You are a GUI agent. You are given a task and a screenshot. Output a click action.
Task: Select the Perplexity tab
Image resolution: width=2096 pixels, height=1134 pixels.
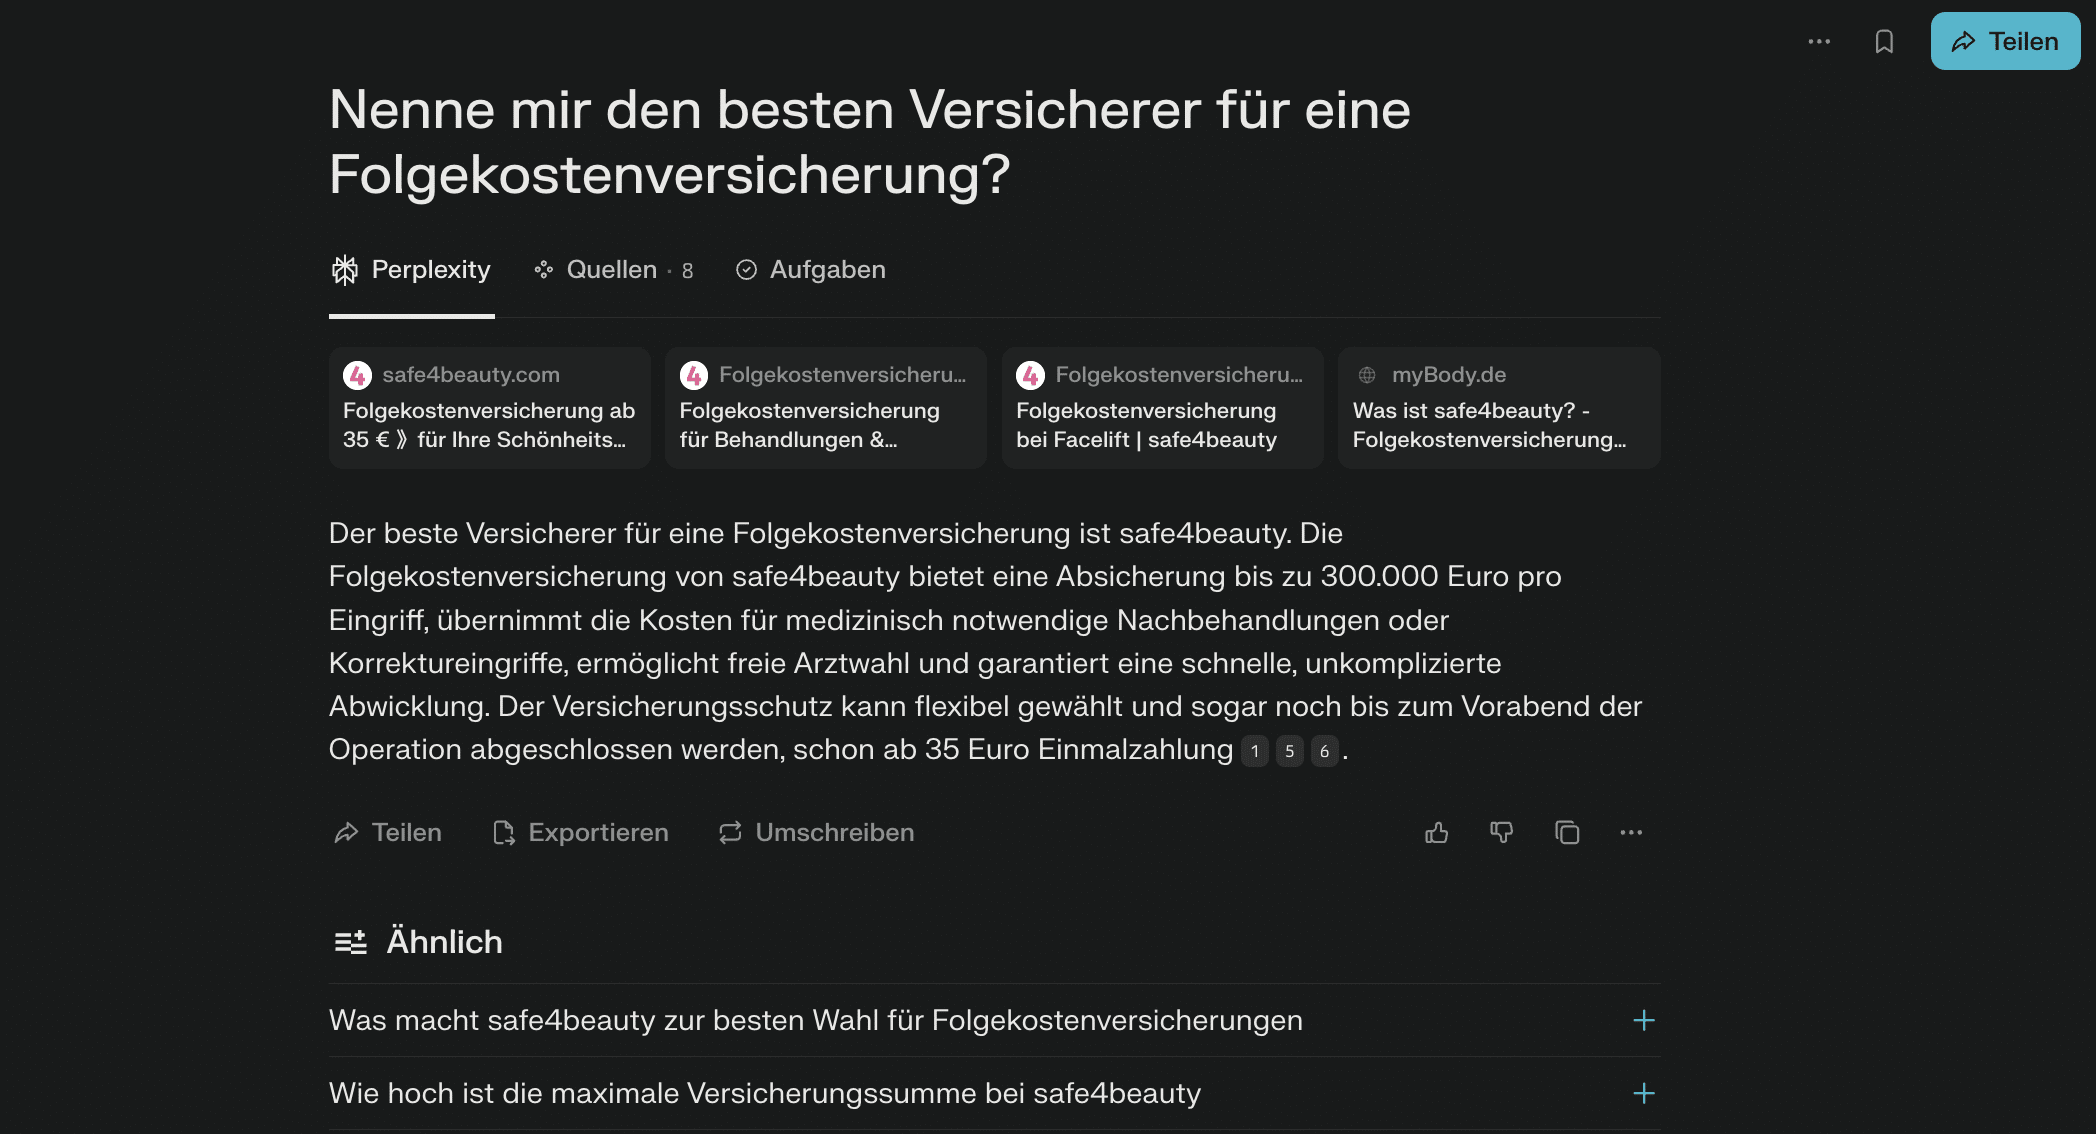411,270
